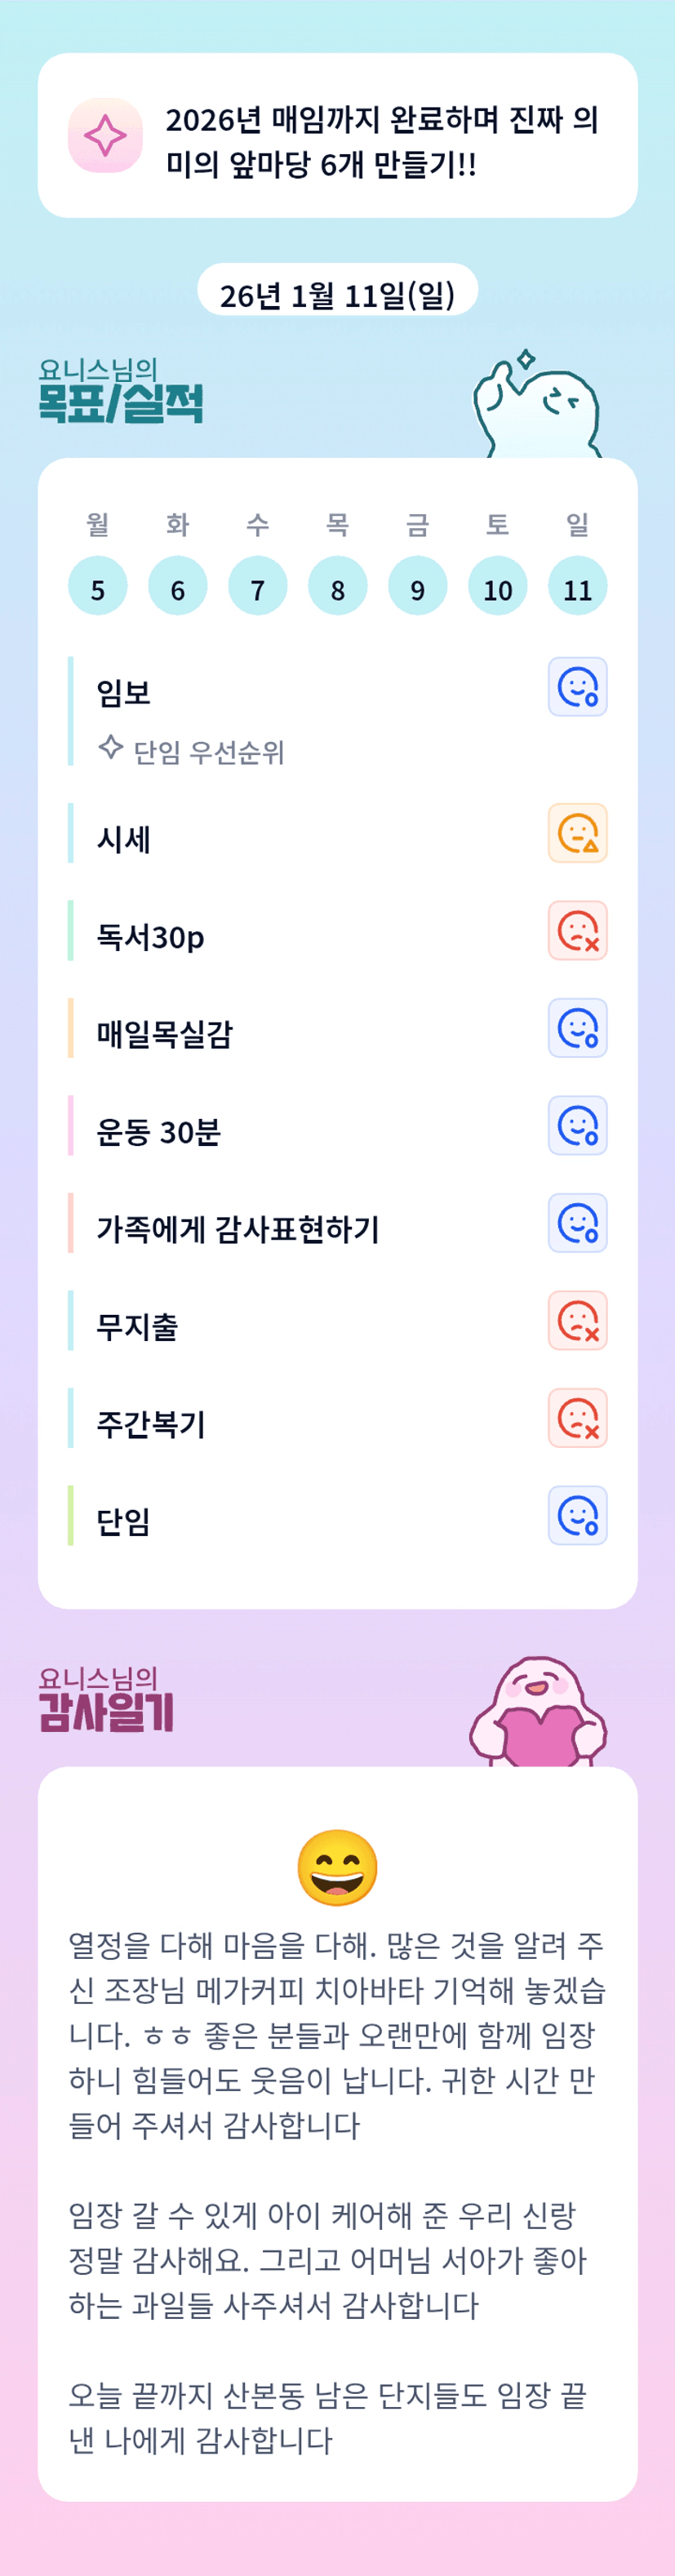Click the red sad face for 독서30p
Image resolution: width=675 pixels, height=2576 pixels.
(x=577, y=931)
